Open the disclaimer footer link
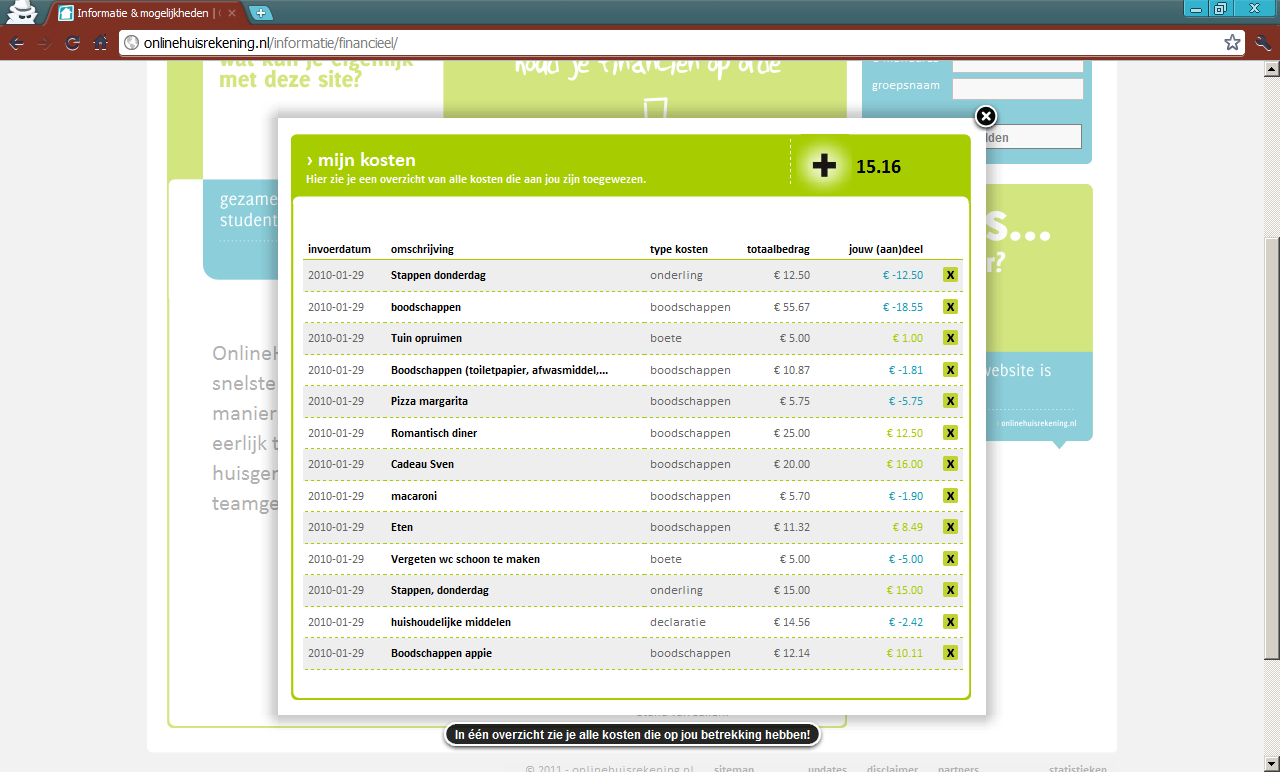 pos(892,768)
